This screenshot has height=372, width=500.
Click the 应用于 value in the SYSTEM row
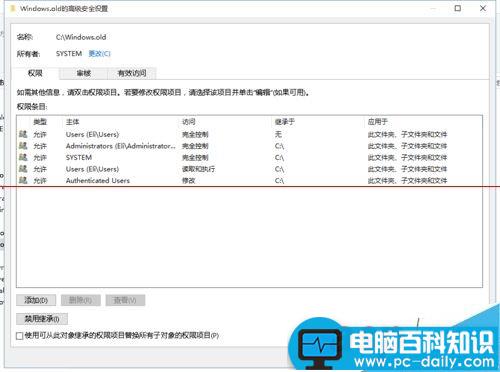pyautogui.click(x=407, y=157)
